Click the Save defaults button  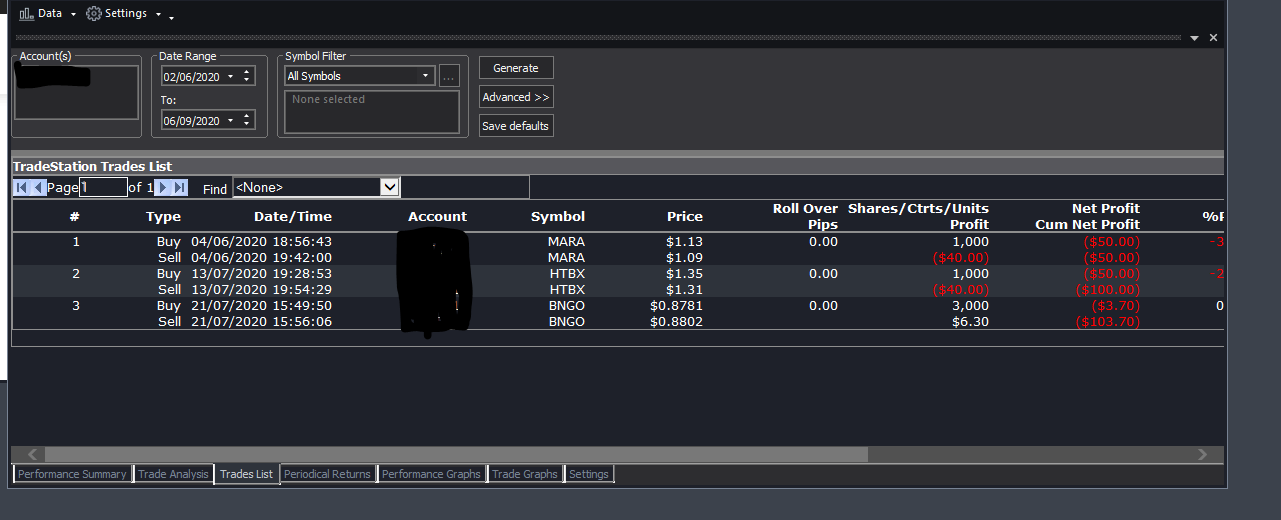coord(516,126)
